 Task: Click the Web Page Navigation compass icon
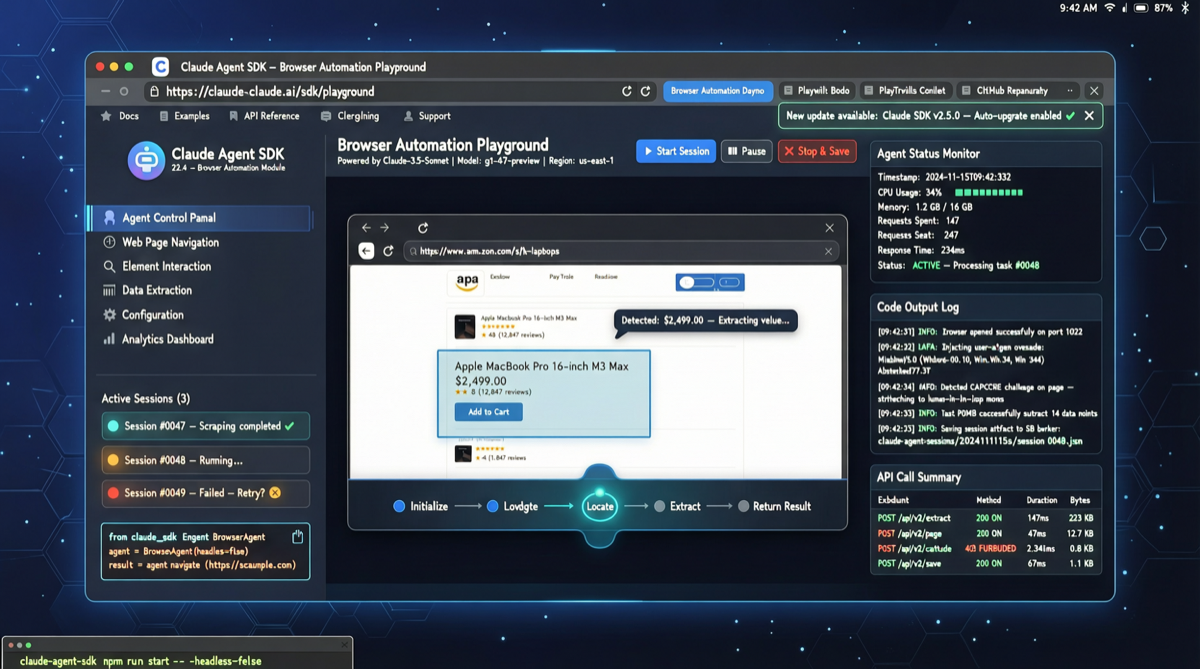point(109,242)
